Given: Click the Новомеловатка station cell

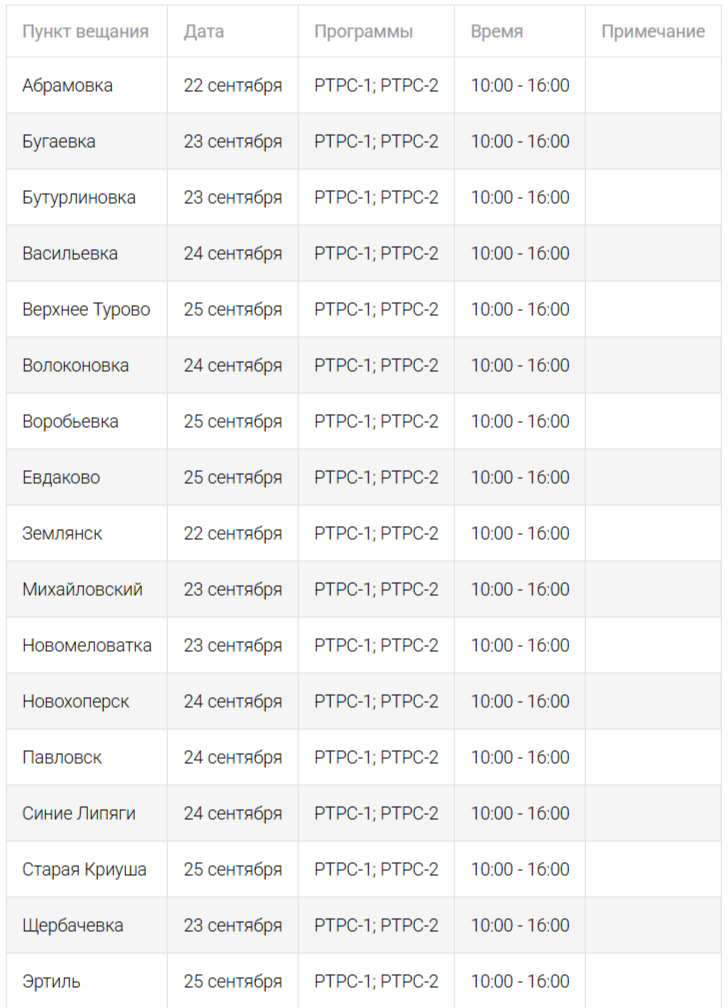Looking at the screenshot, I should tap(87, 645).
